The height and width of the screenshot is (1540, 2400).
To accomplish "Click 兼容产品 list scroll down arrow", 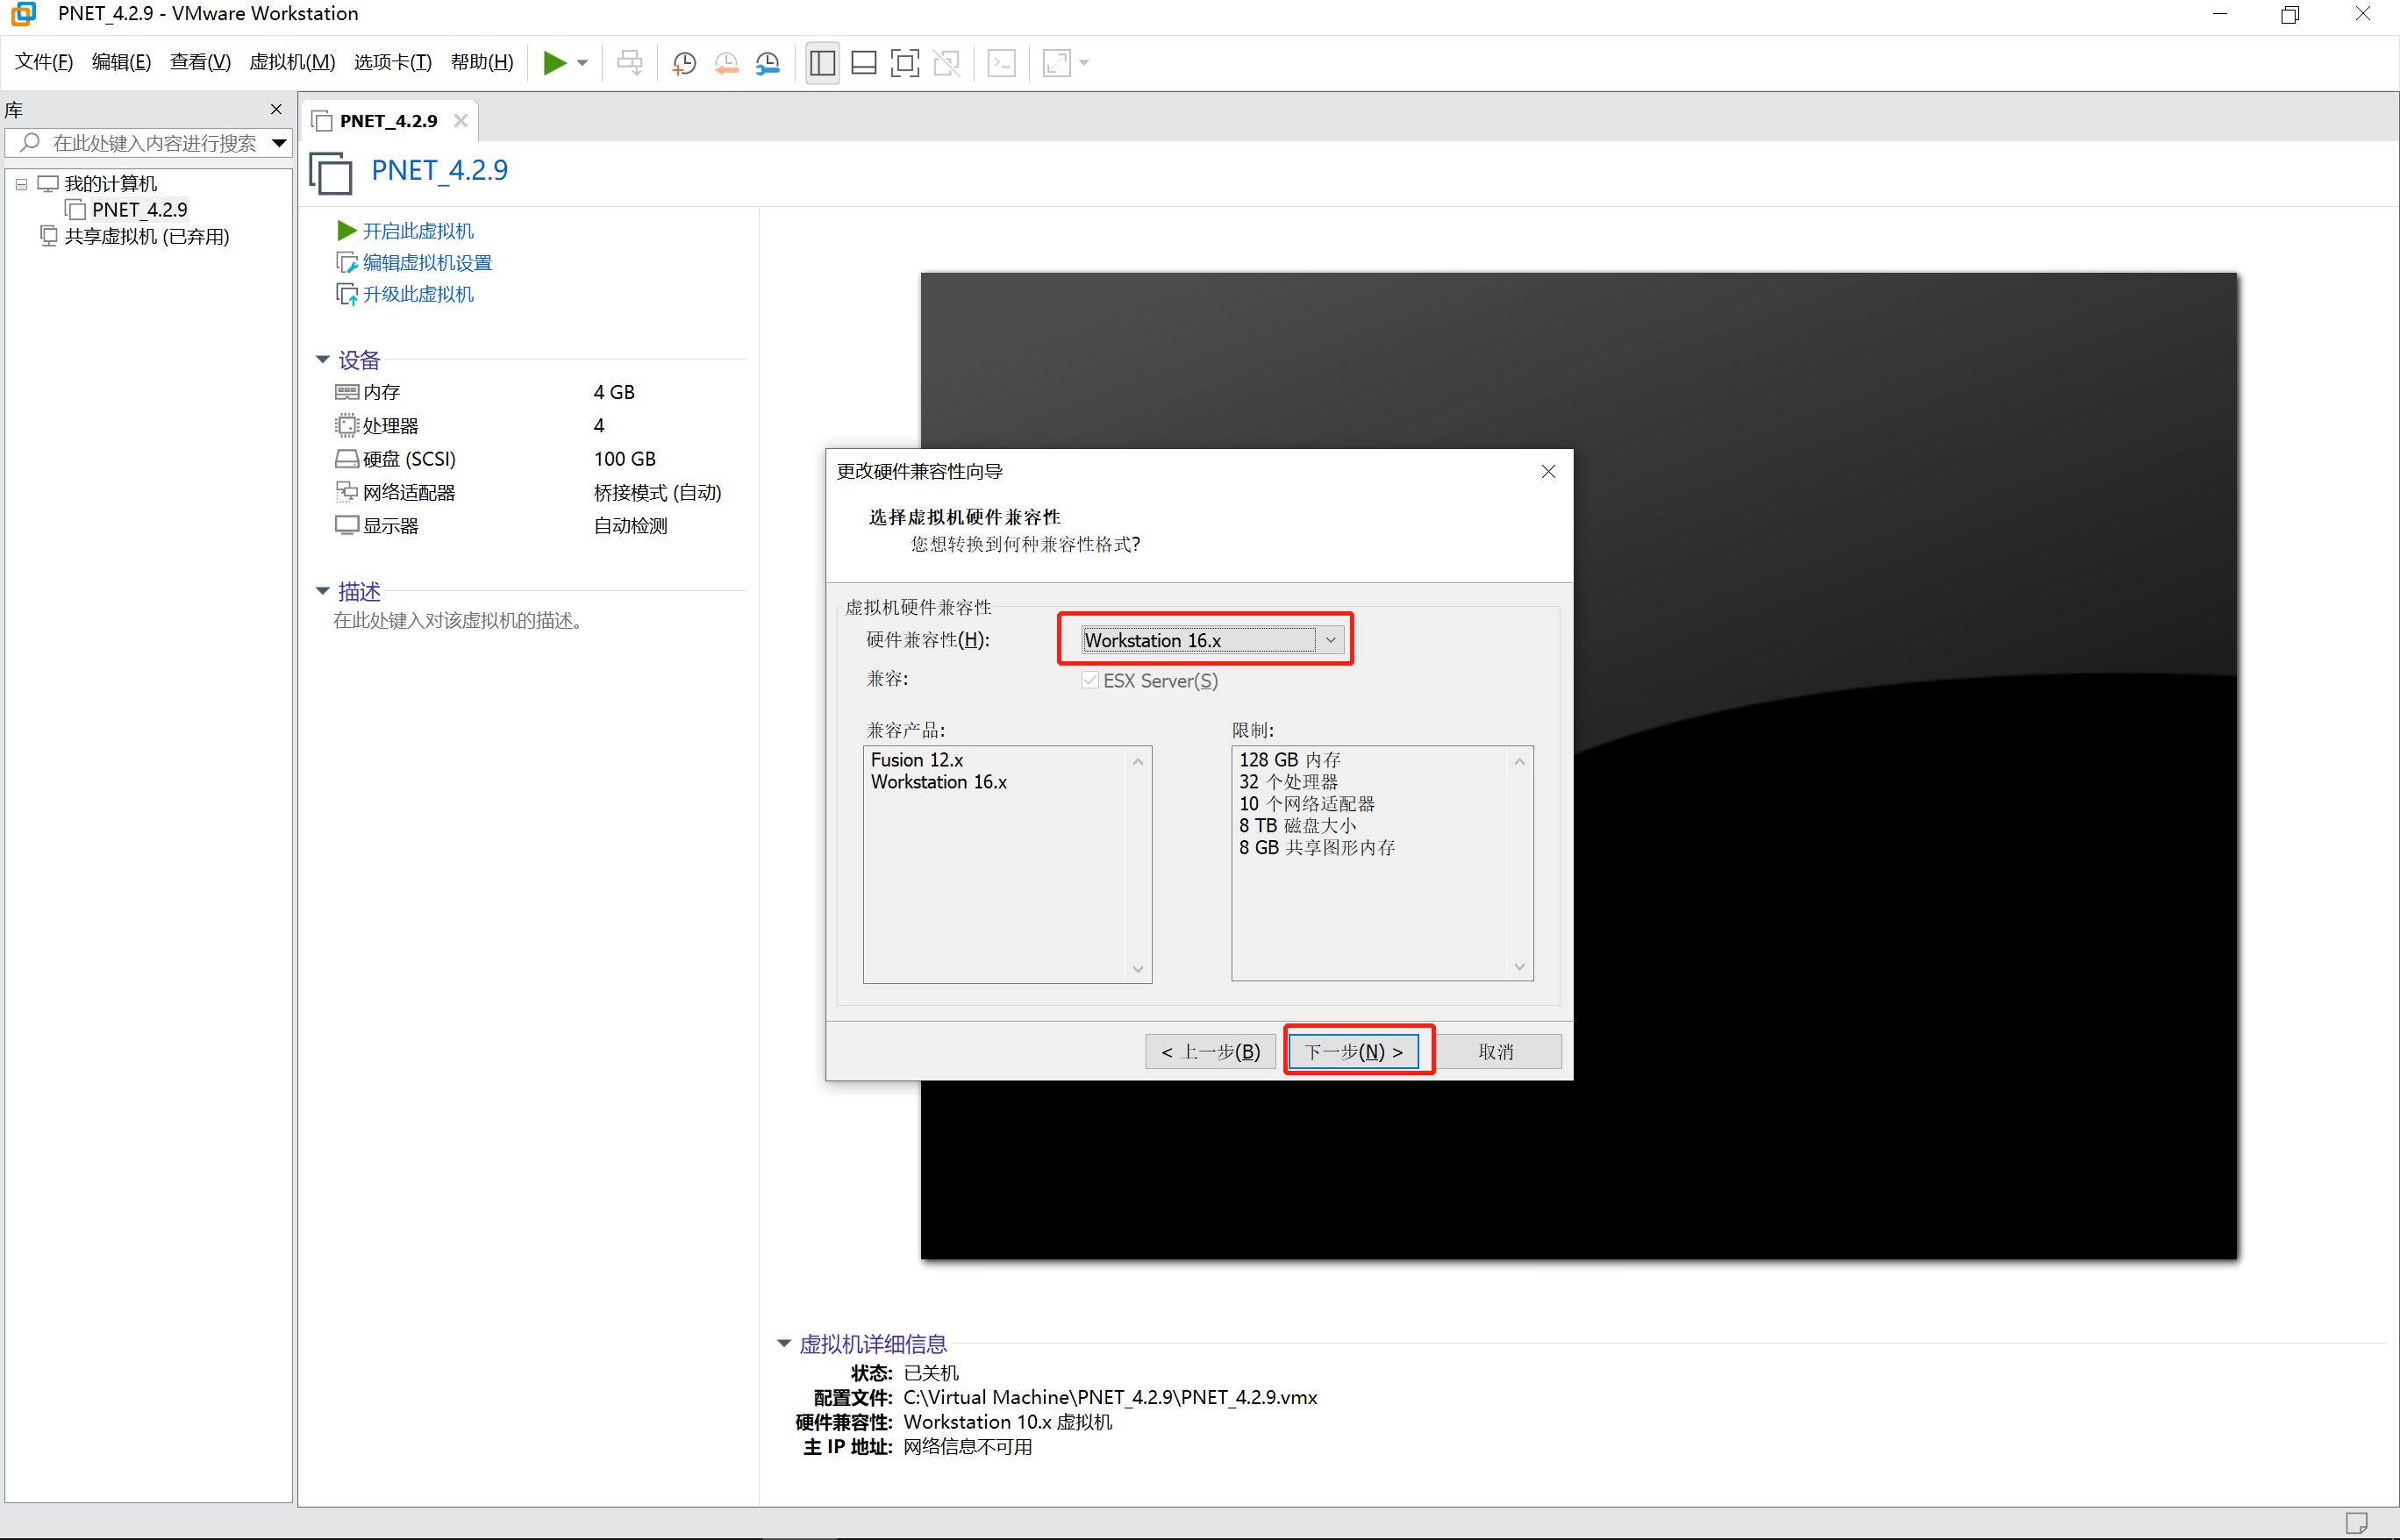I will click(x=1138, y=969).
